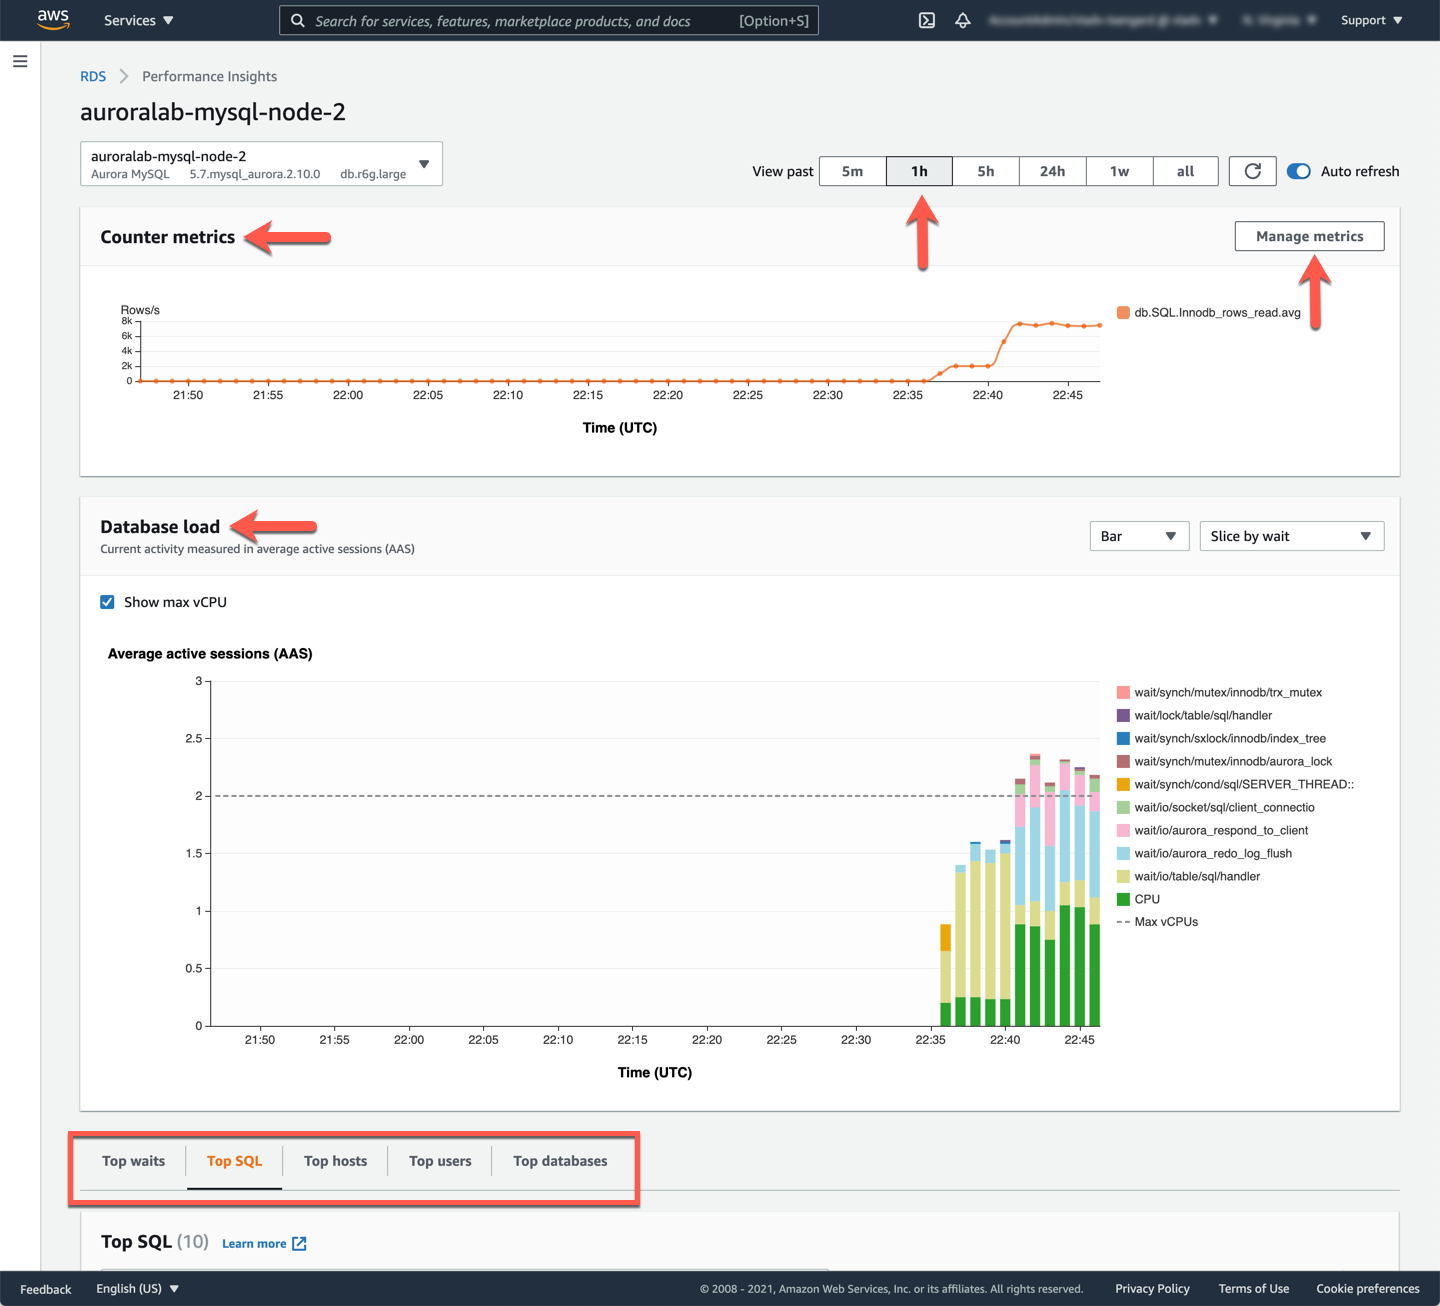Image resolution: width=1440 pixels, height=1306 pixels.
Task: Click the refresh metrics icon button
Action: pos(1252,171)
